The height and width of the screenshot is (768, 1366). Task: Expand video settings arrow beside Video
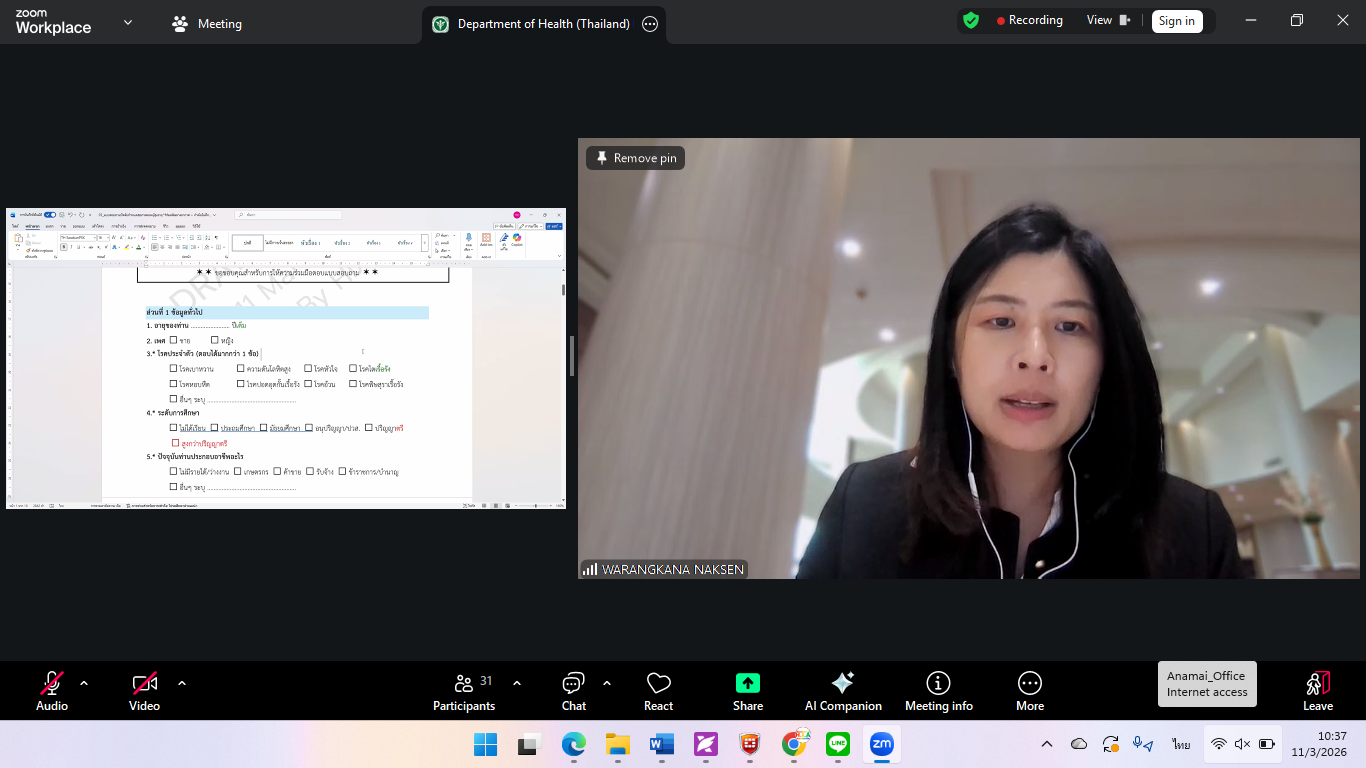coord(182,684)
